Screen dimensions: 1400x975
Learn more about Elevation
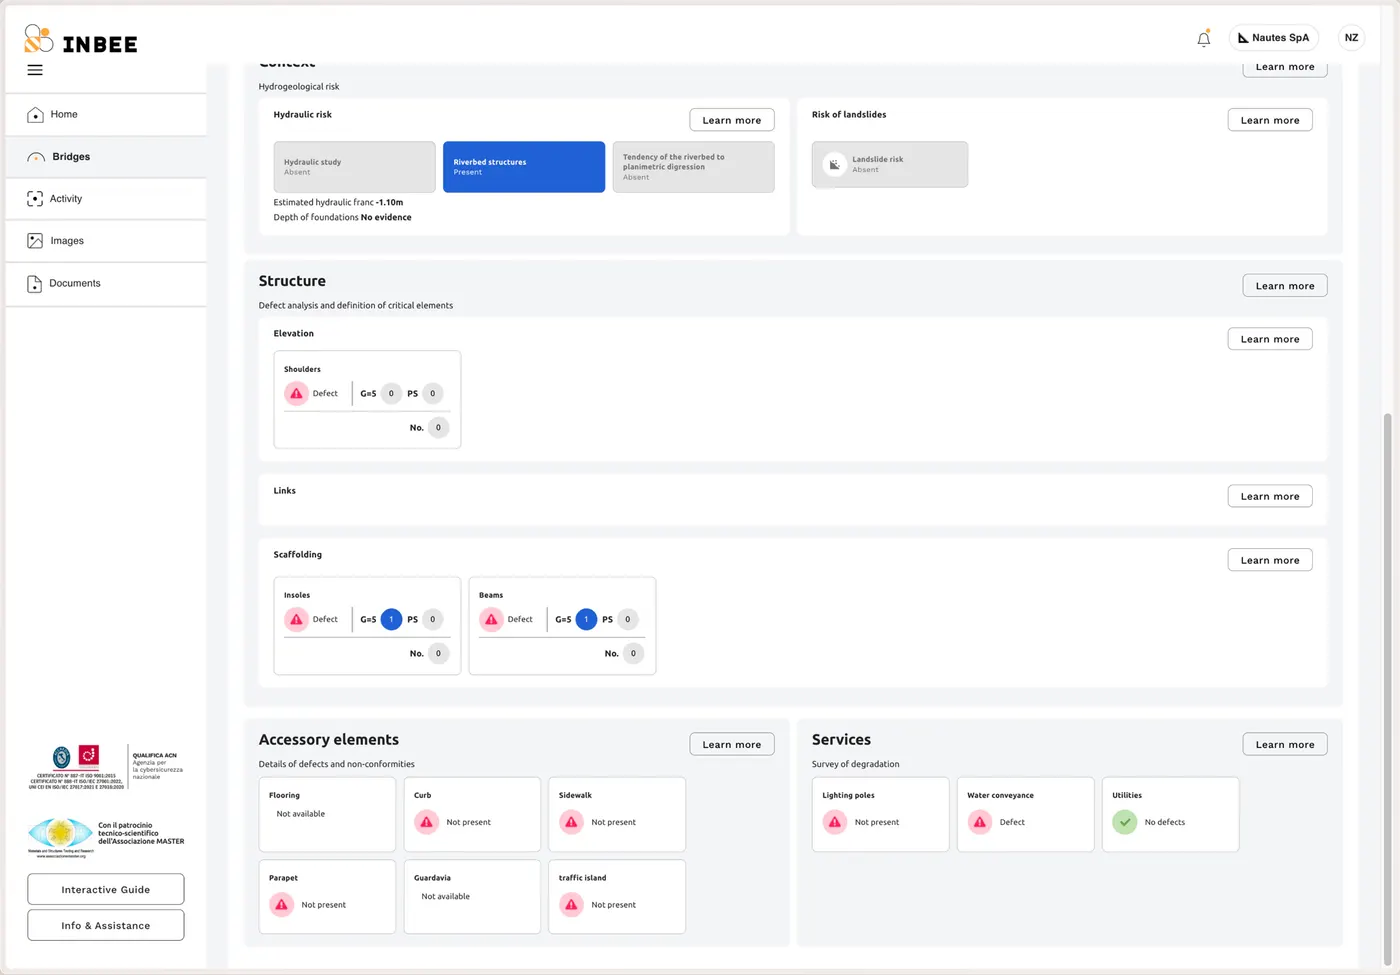point(1270,339)
